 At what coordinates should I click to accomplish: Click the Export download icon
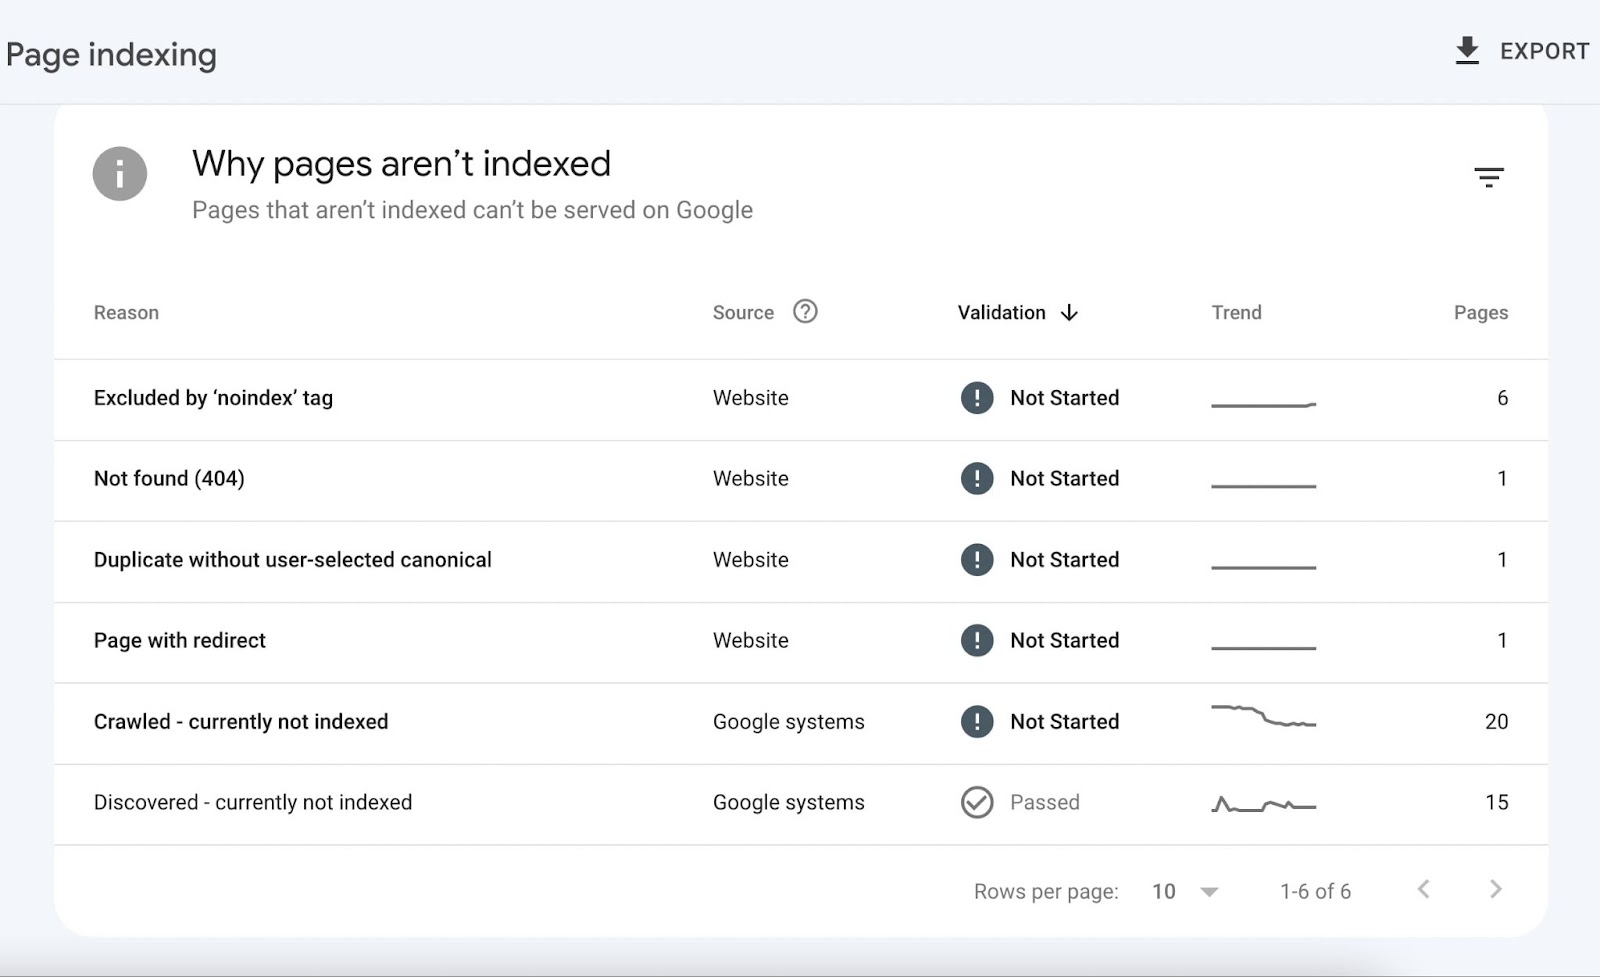(x=1467, y=51)
